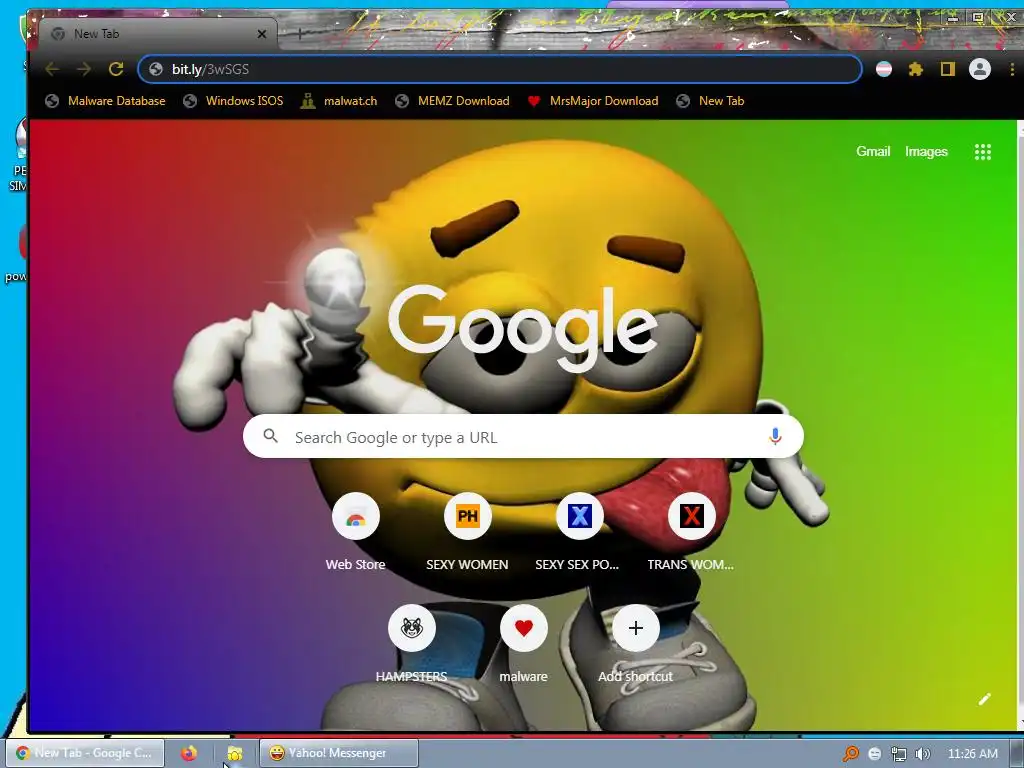Viewport: 1024px width, 768px height.
Task: Open the volume speaker tray icon
Action: pos(922,754)
